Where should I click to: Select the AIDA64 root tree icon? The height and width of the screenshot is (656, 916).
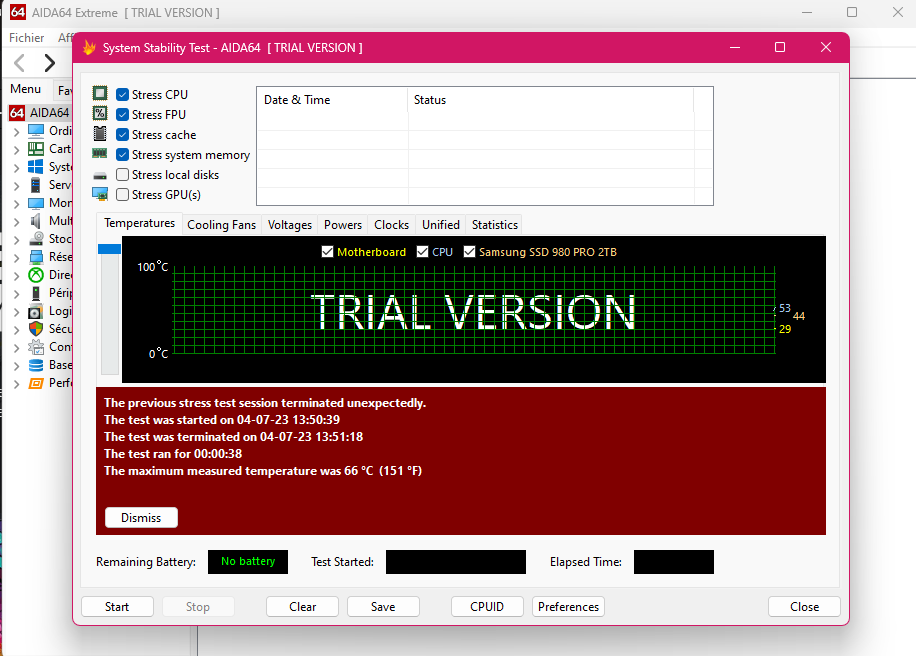point(17,113)
